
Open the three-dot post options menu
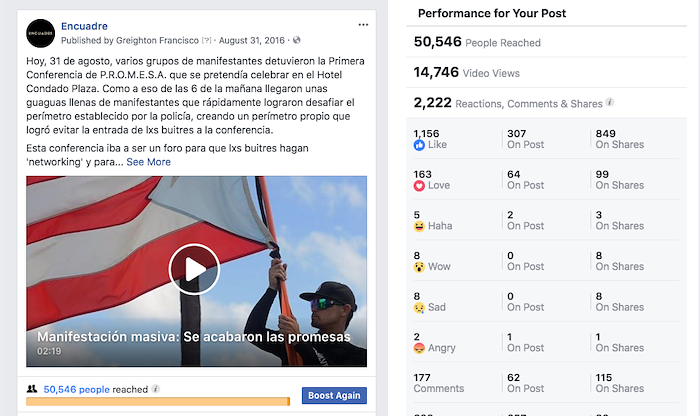[x=363, y=25]
